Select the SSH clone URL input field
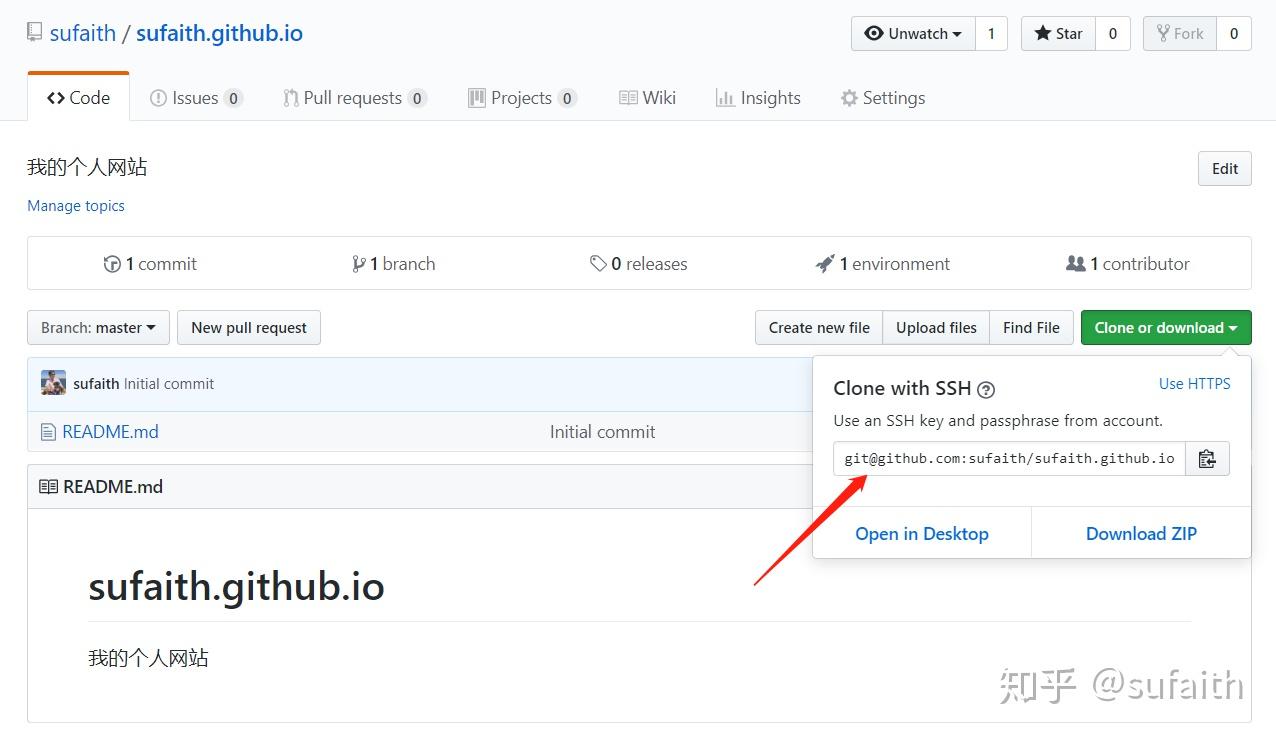Image resolution: width=1276 pixels, height=735 pixels. click(1009, 458)
